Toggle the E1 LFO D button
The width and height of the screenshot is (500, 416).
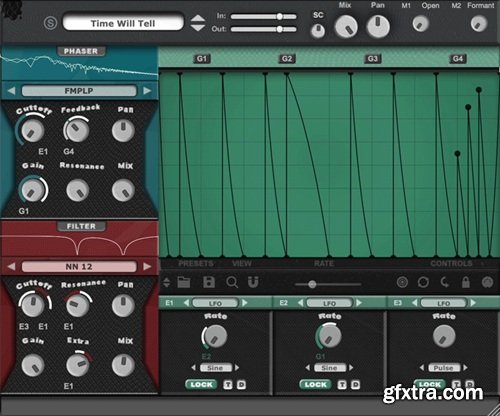(x=241, y=385)
